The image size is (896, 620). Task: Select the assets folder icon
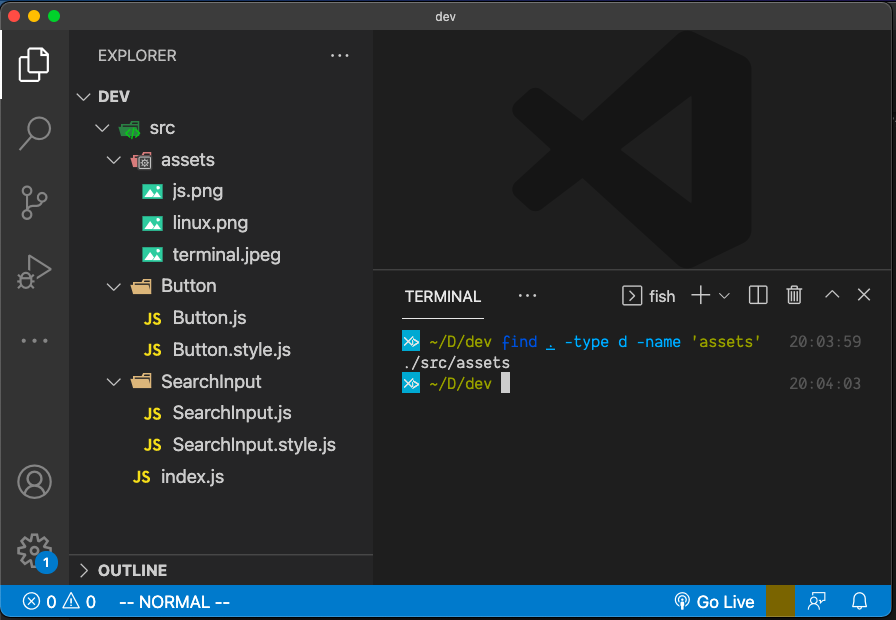tap(141, 161)
